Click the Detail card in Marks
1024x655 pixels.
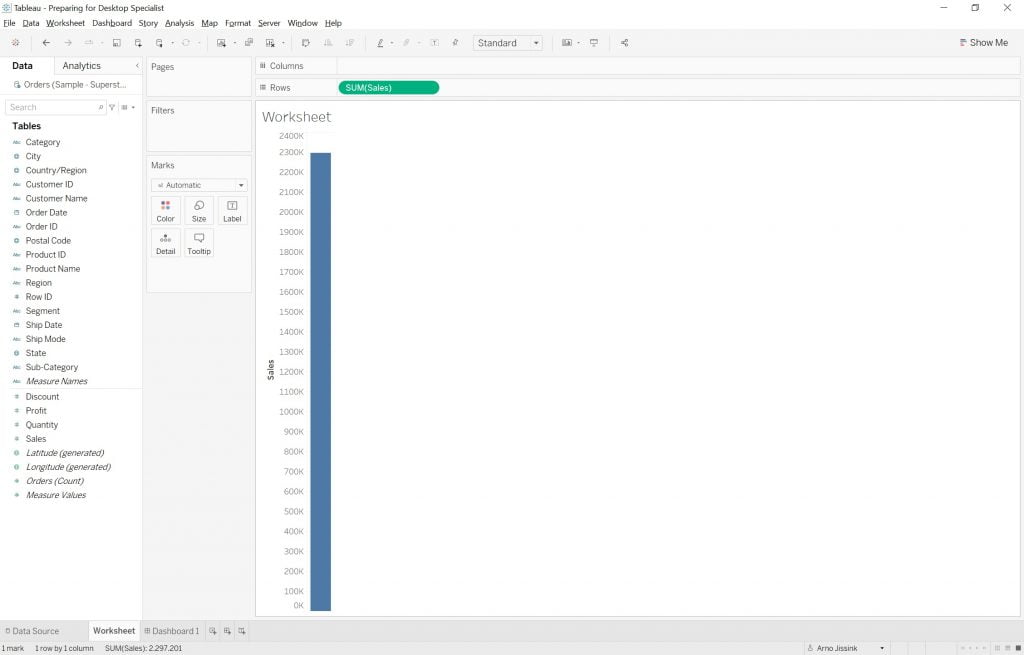pos(165,243)
